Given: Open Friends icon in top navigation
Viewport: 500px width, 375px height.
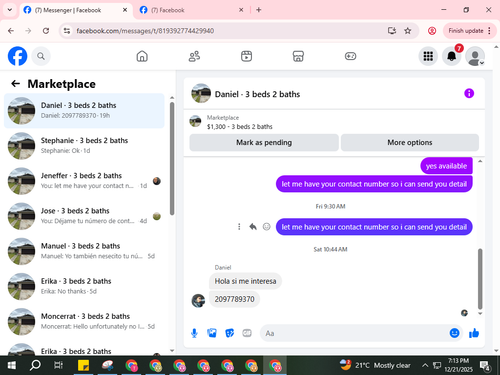Looking at the screenshot, I should point(194,56).
